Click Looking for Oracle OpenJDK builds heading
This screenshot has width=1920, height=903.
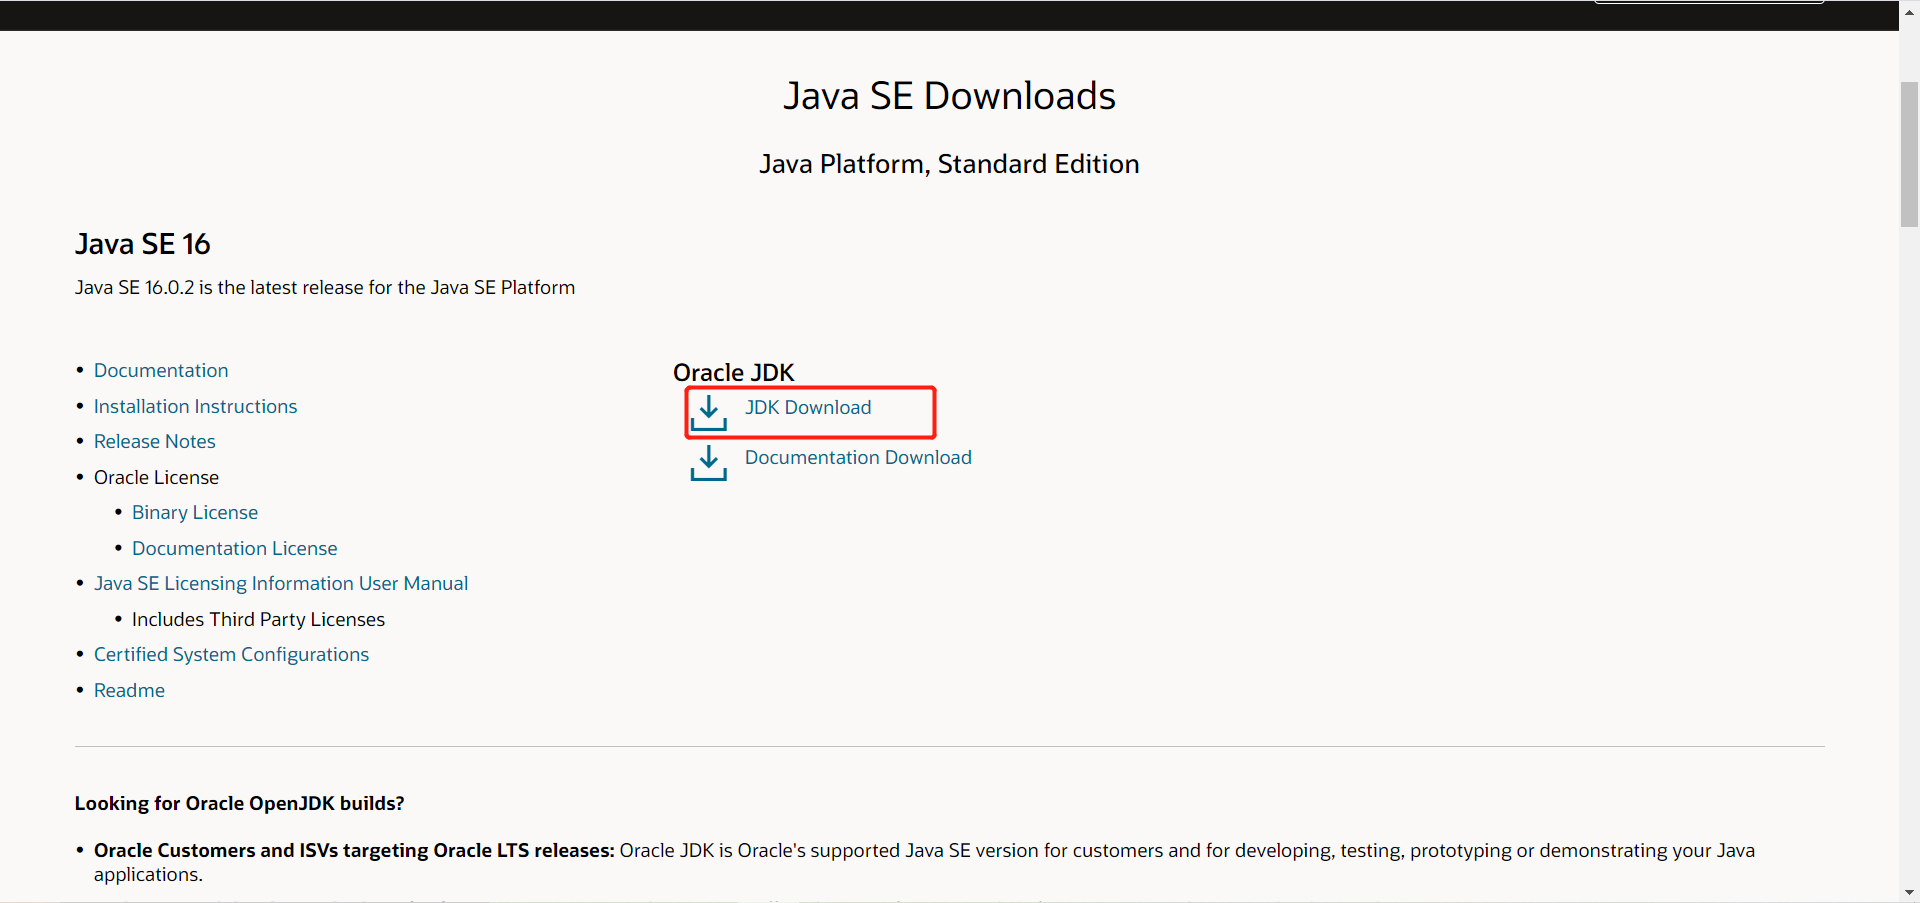tap(240, 804)
